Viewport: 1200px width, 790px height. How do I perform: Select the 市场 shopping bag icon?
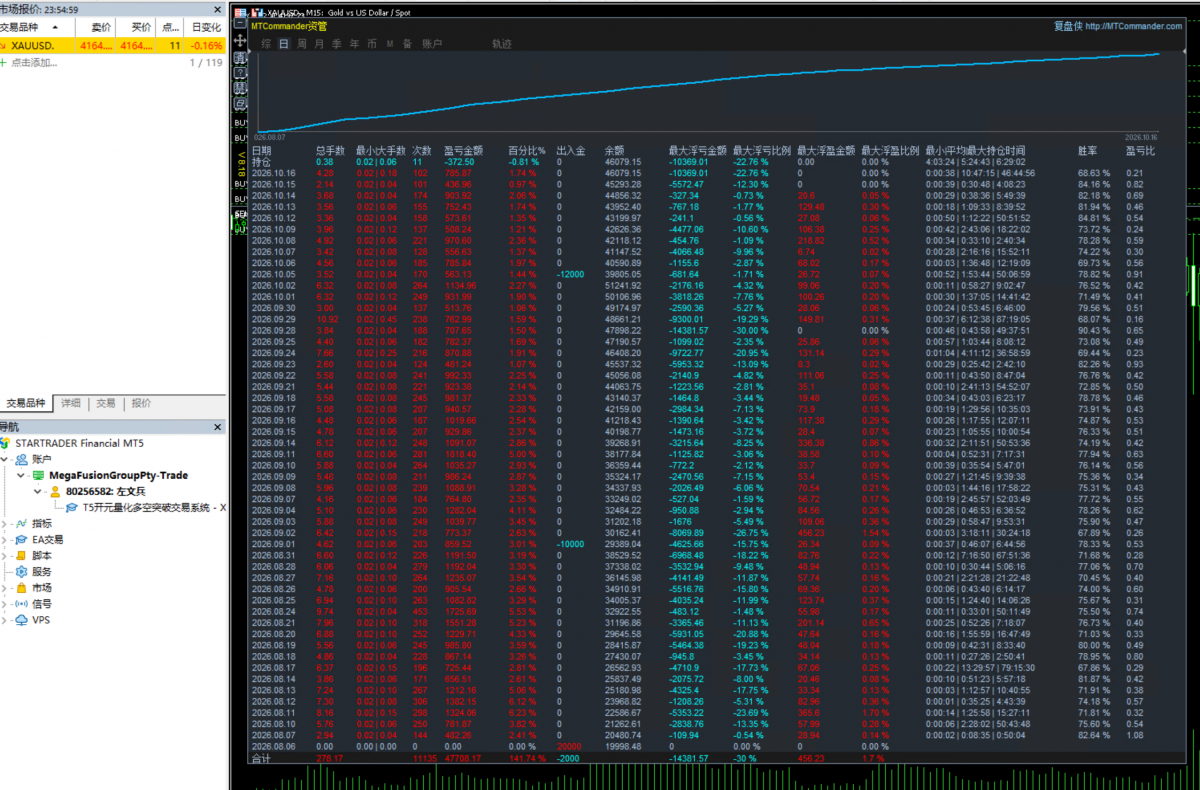(x=23, y=588)
